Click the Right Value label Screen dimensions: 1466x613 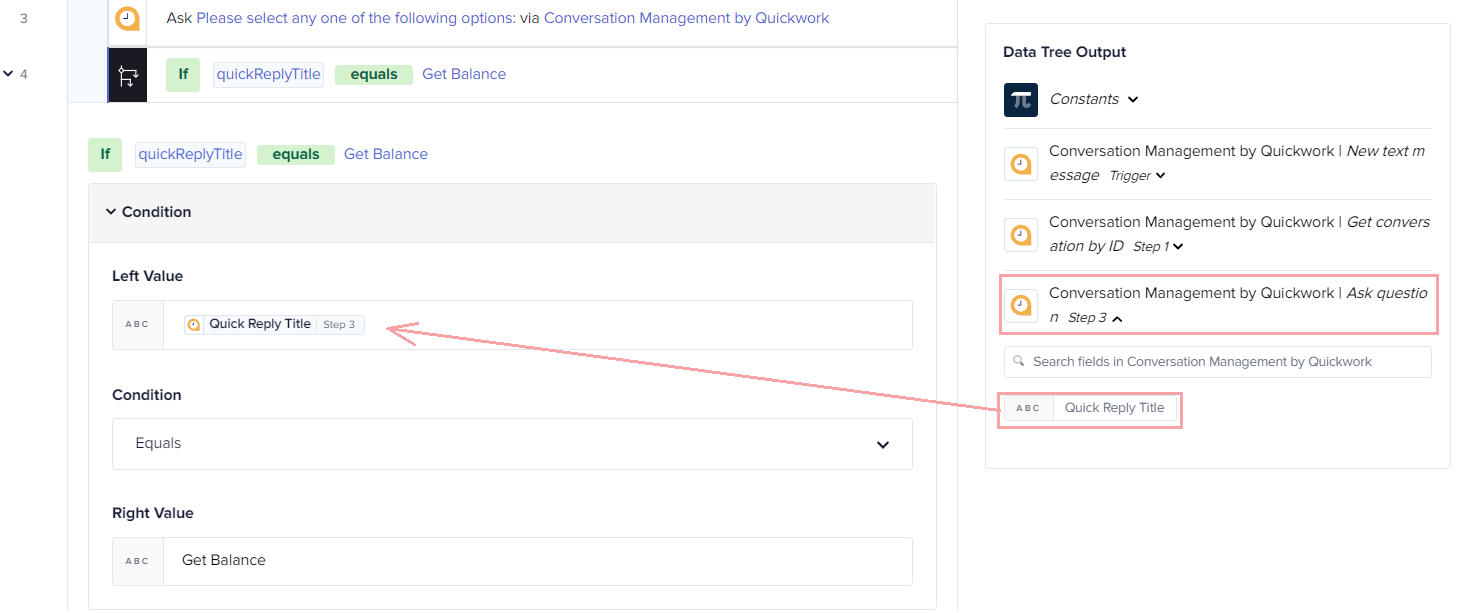[x=153, y=513]
